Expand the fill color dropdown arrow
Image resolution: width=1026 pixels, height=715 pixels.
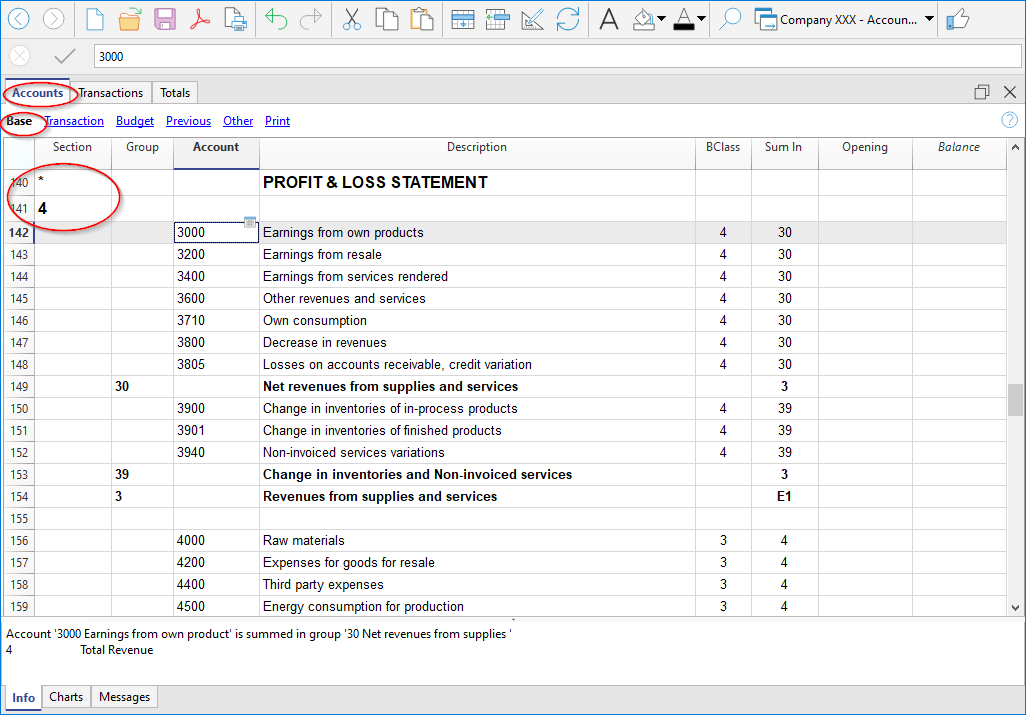click(662, 19)
